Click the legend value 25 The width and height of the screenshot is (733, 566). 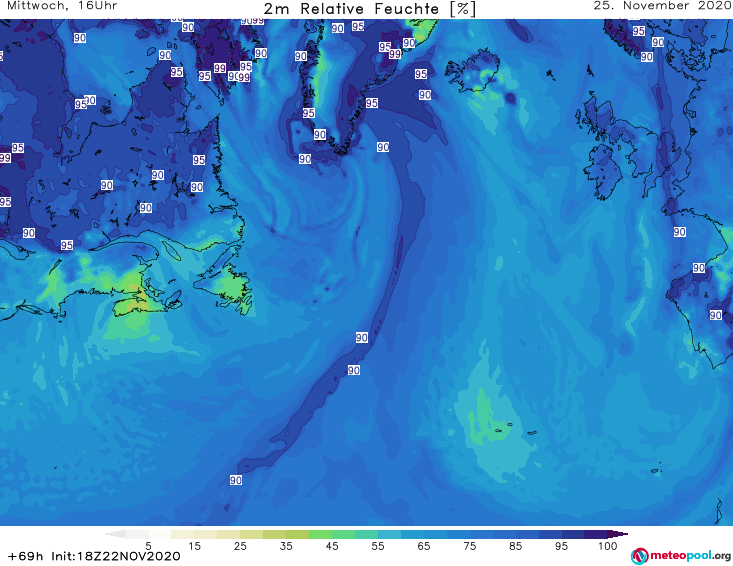pos(240,546)
